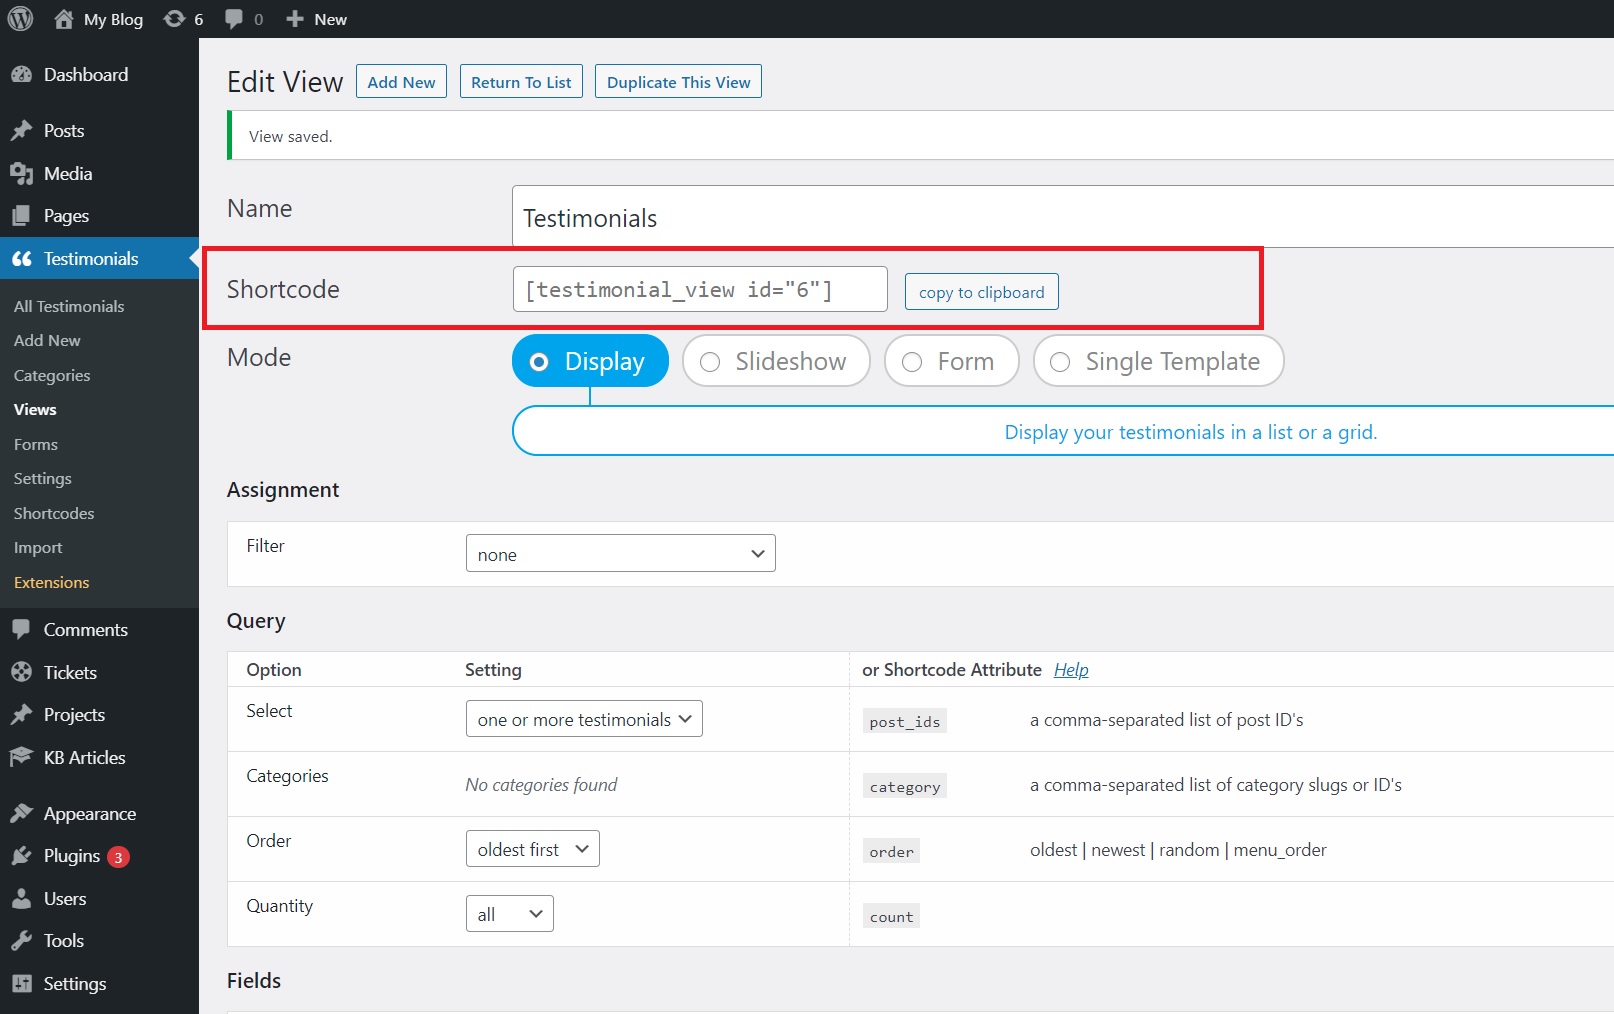
Task: Open the comments bubble icon in top bar
Action: click(x=234, y=19)
